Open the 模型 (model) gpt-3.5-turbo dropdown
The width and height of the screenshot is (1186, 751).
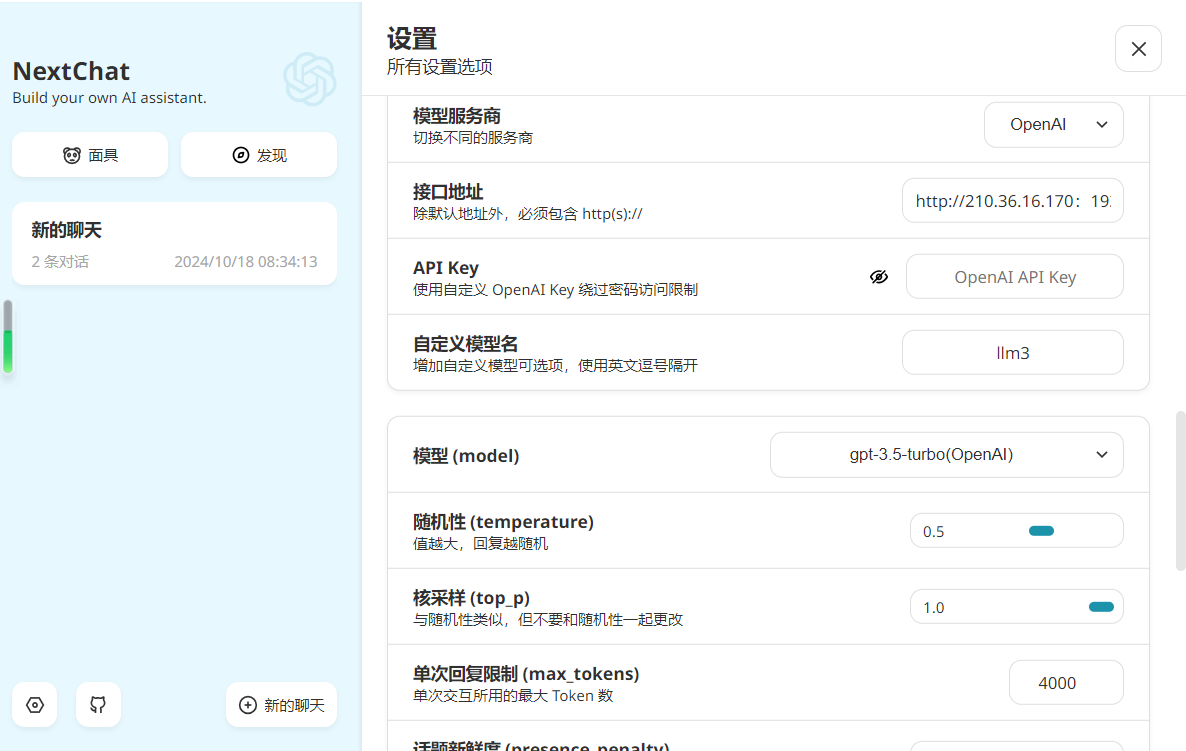[x=946, y=455]
